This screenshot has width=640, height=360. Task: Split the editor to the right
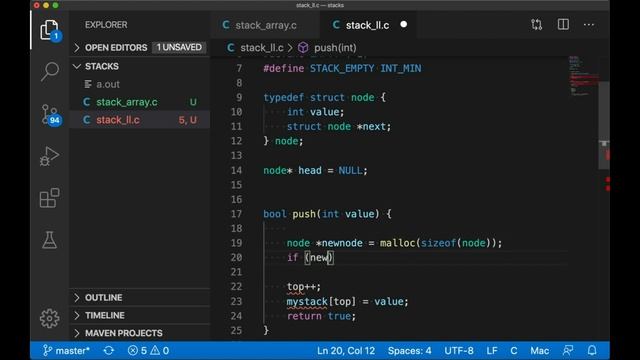coord(563,24)
